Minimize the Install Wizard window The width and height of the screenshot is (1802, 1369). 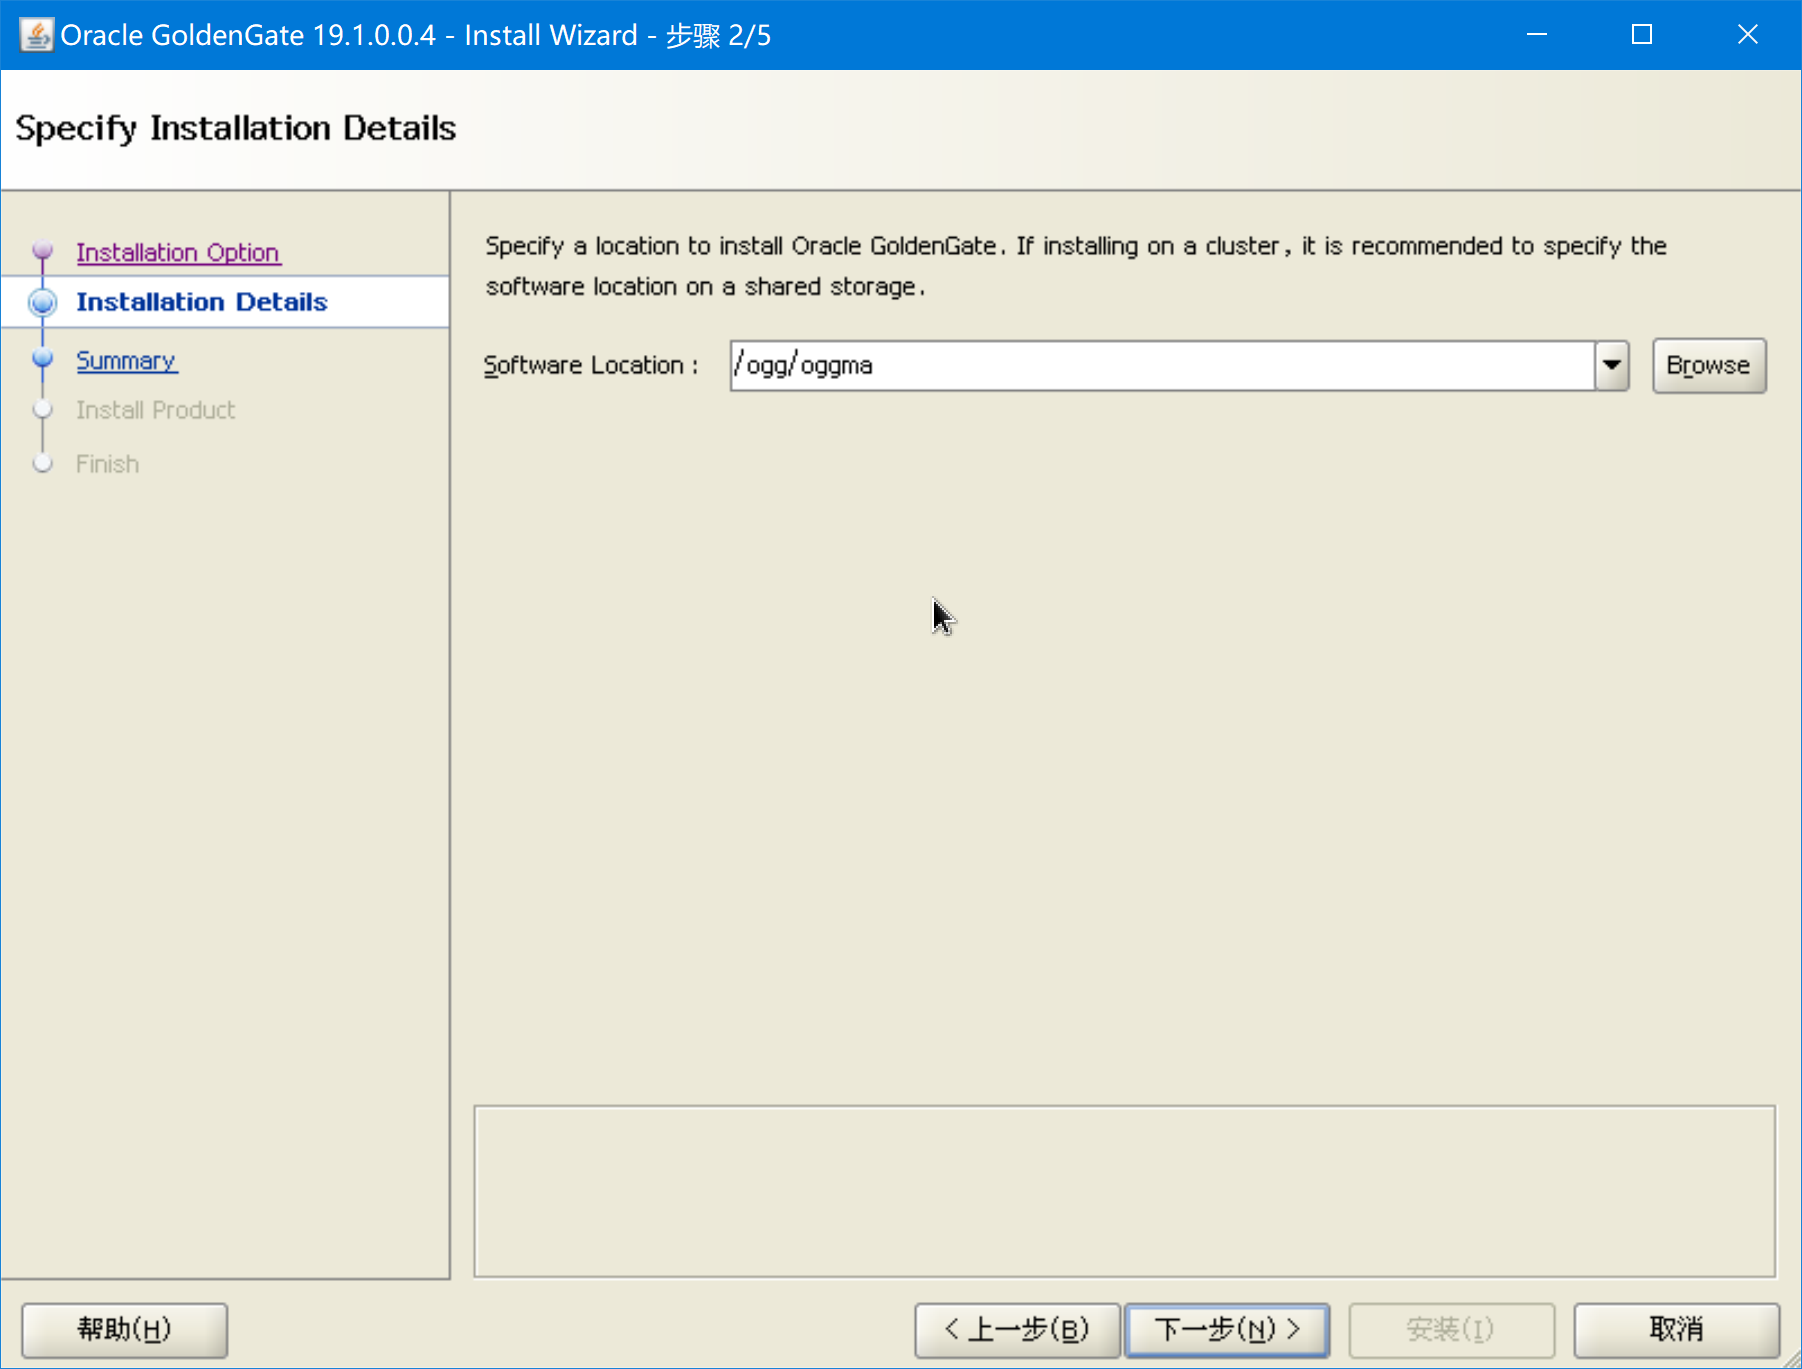(1537, 35)
